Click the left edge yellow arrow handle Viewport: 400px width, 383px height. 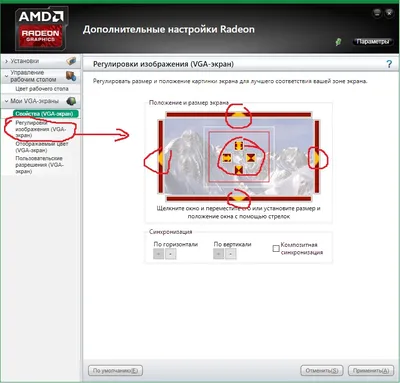point(161,157)
